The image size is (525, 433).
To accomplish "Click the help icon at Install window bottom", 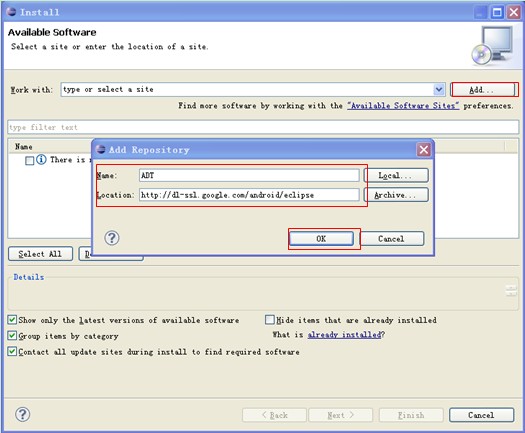I will tap(22, 414).
